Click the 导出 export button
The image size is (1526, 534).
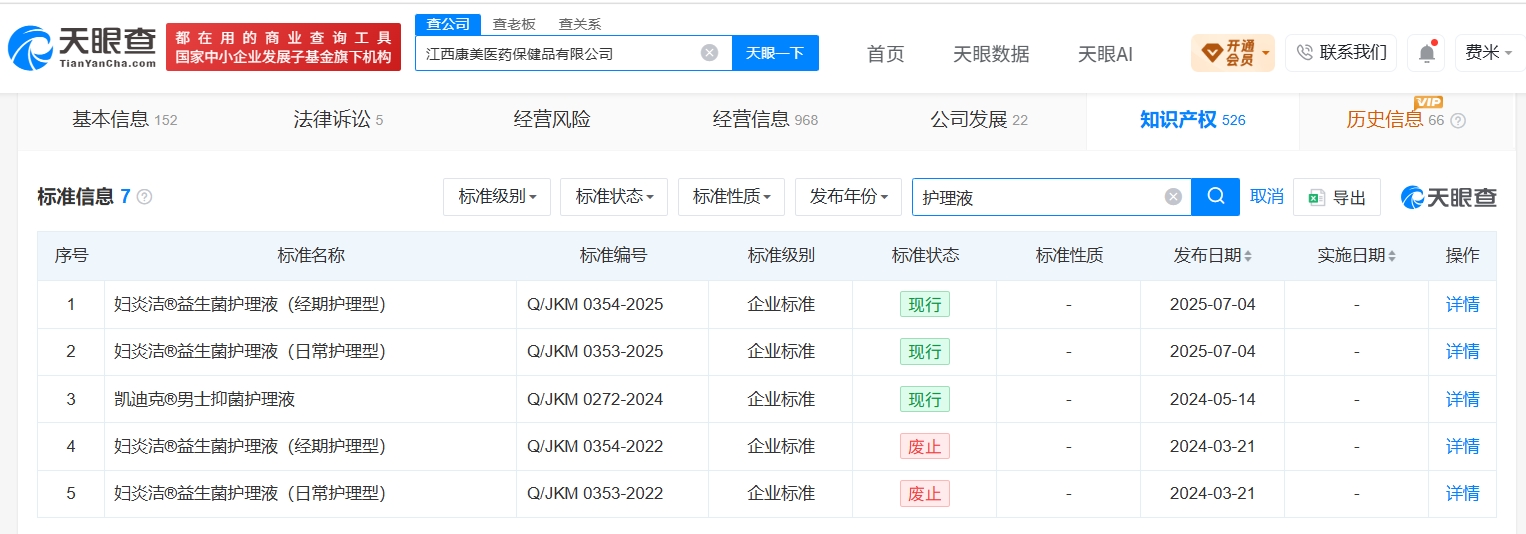tap(1337, 197)
